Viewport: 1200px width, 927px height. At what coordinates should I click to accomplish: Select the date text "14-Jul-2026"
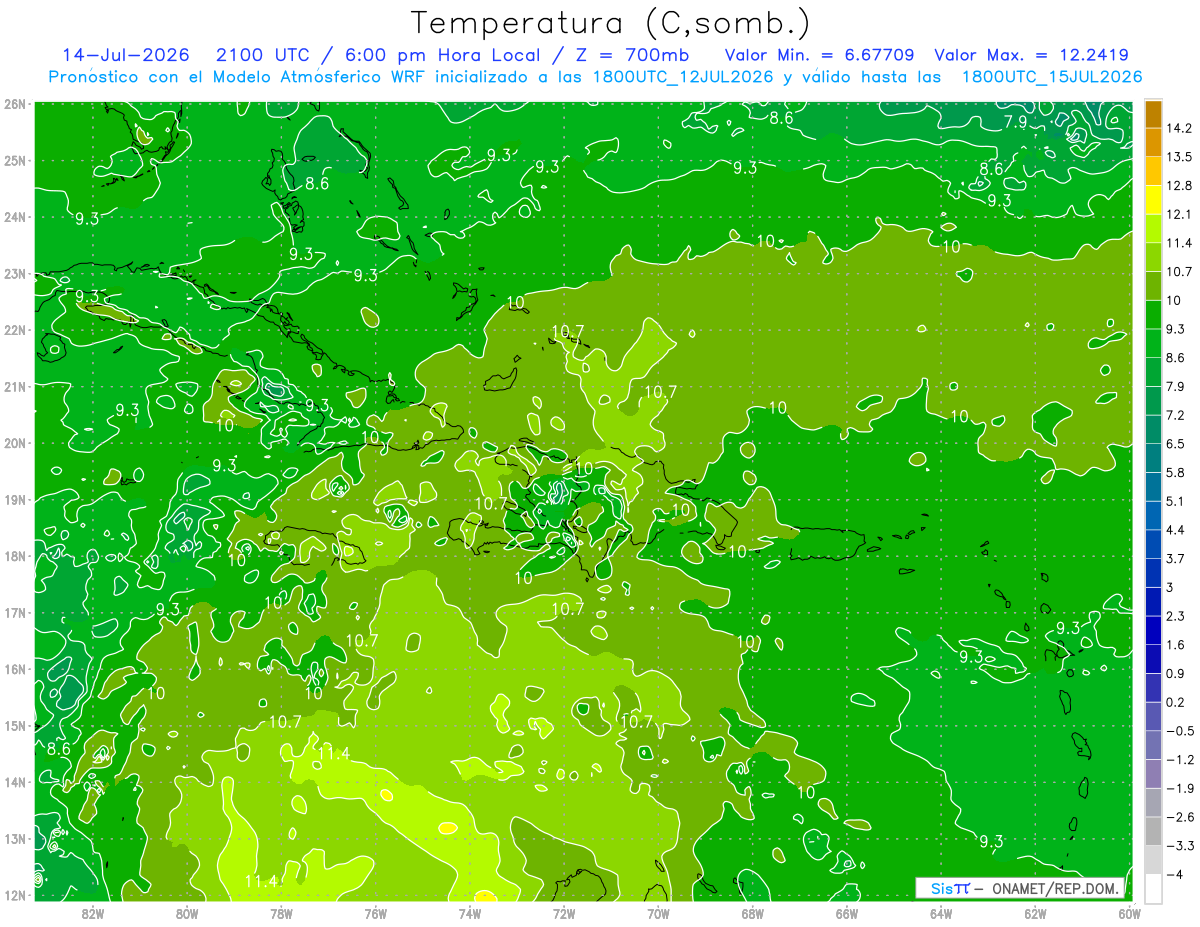(x=127, y=55)
